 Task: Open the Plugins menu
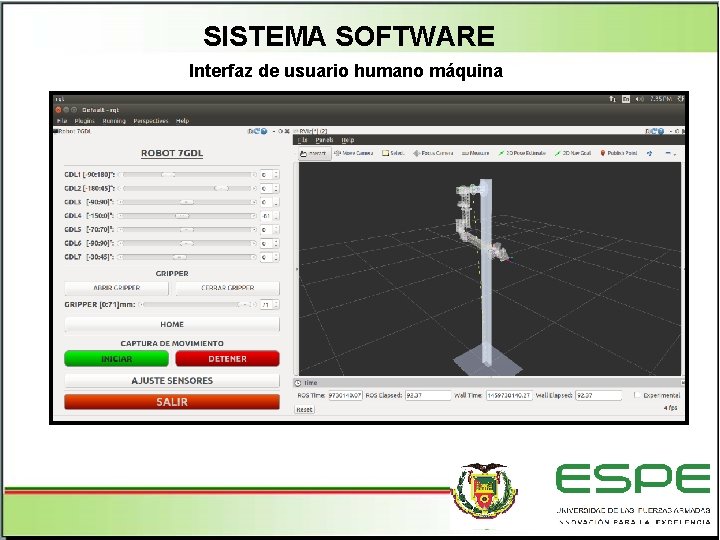pyautogui.click(x=84, y=121)
